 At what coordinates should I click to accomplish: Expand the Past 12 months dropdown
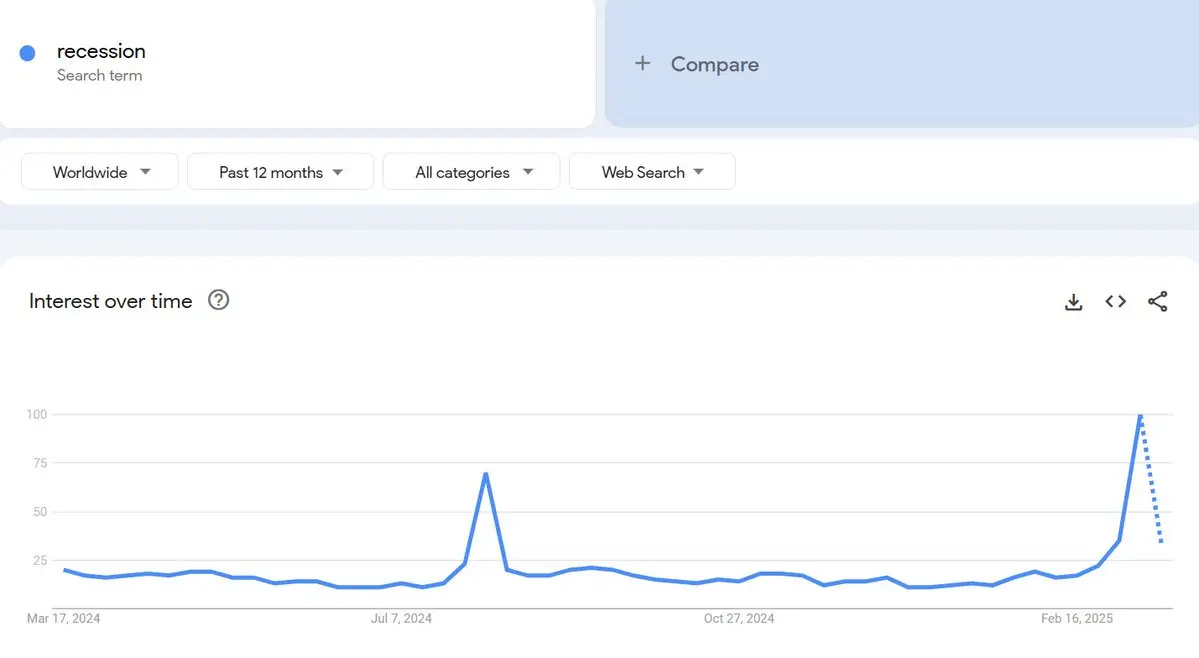pyautogui.click(x=280, y=172)
